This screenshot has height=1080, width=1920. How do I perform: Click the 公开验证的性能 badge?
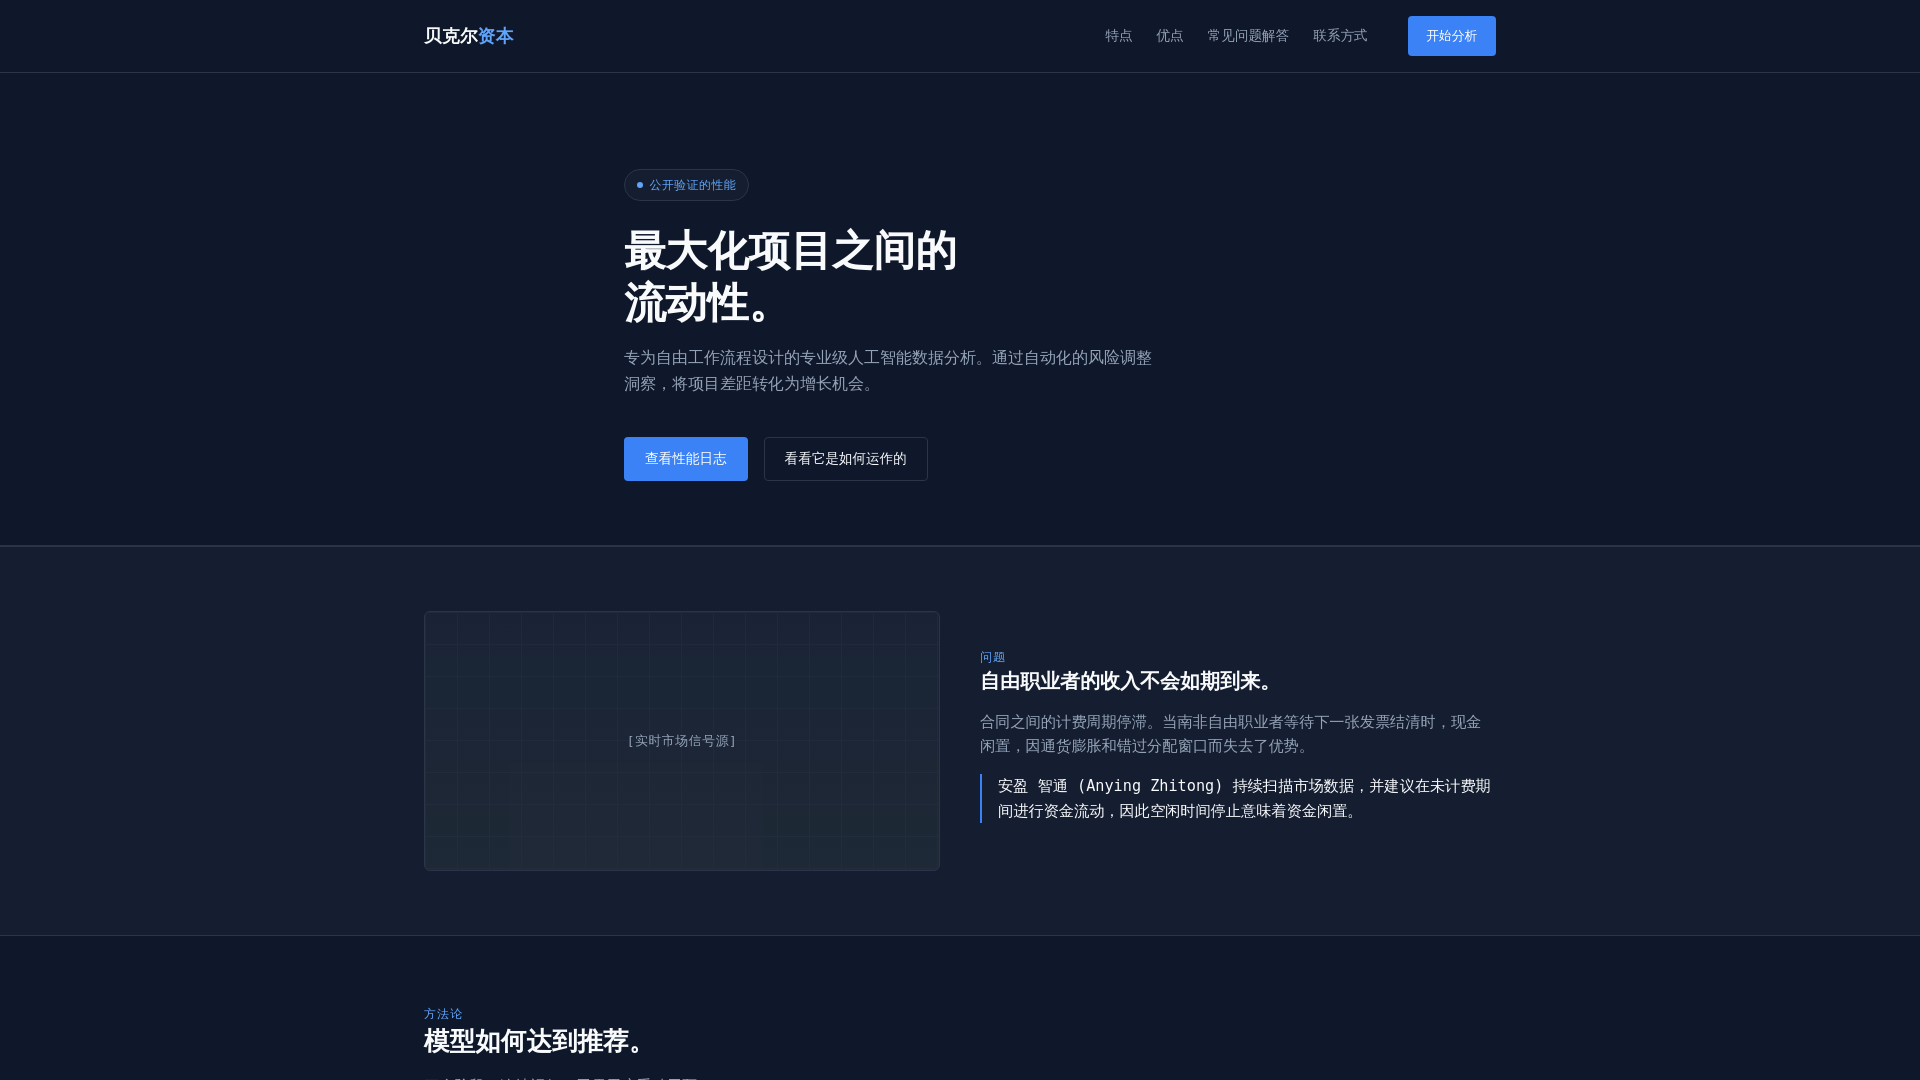[x=686, y=185]
